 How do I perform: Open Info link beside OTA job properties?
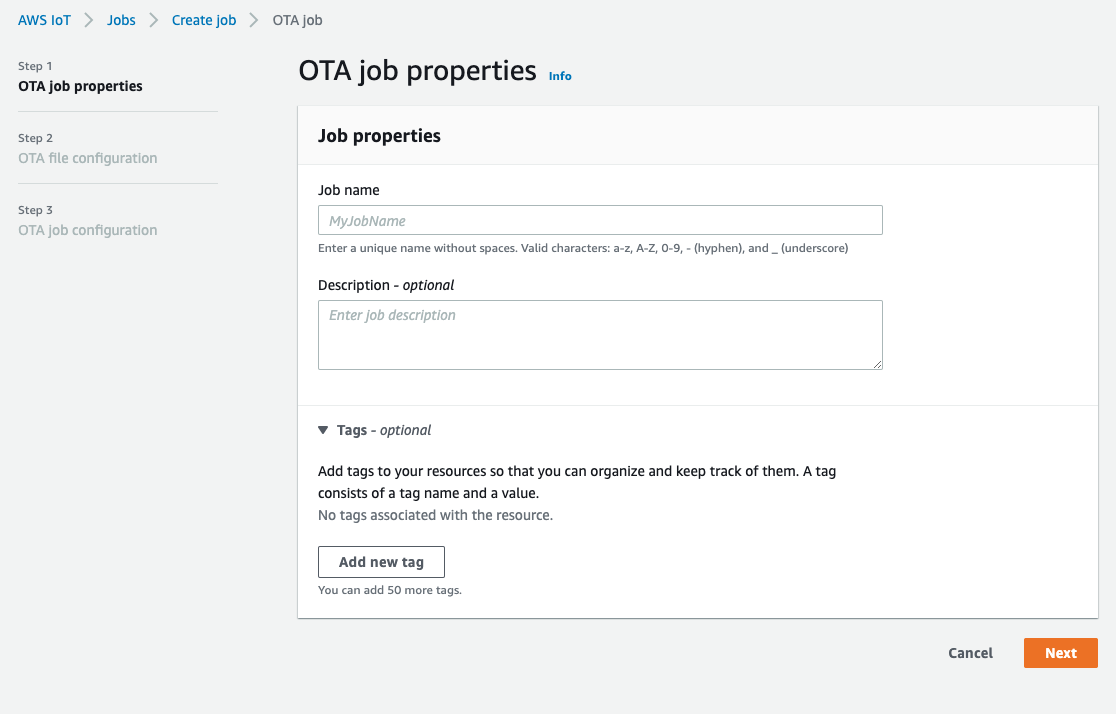tap(560, 75)
